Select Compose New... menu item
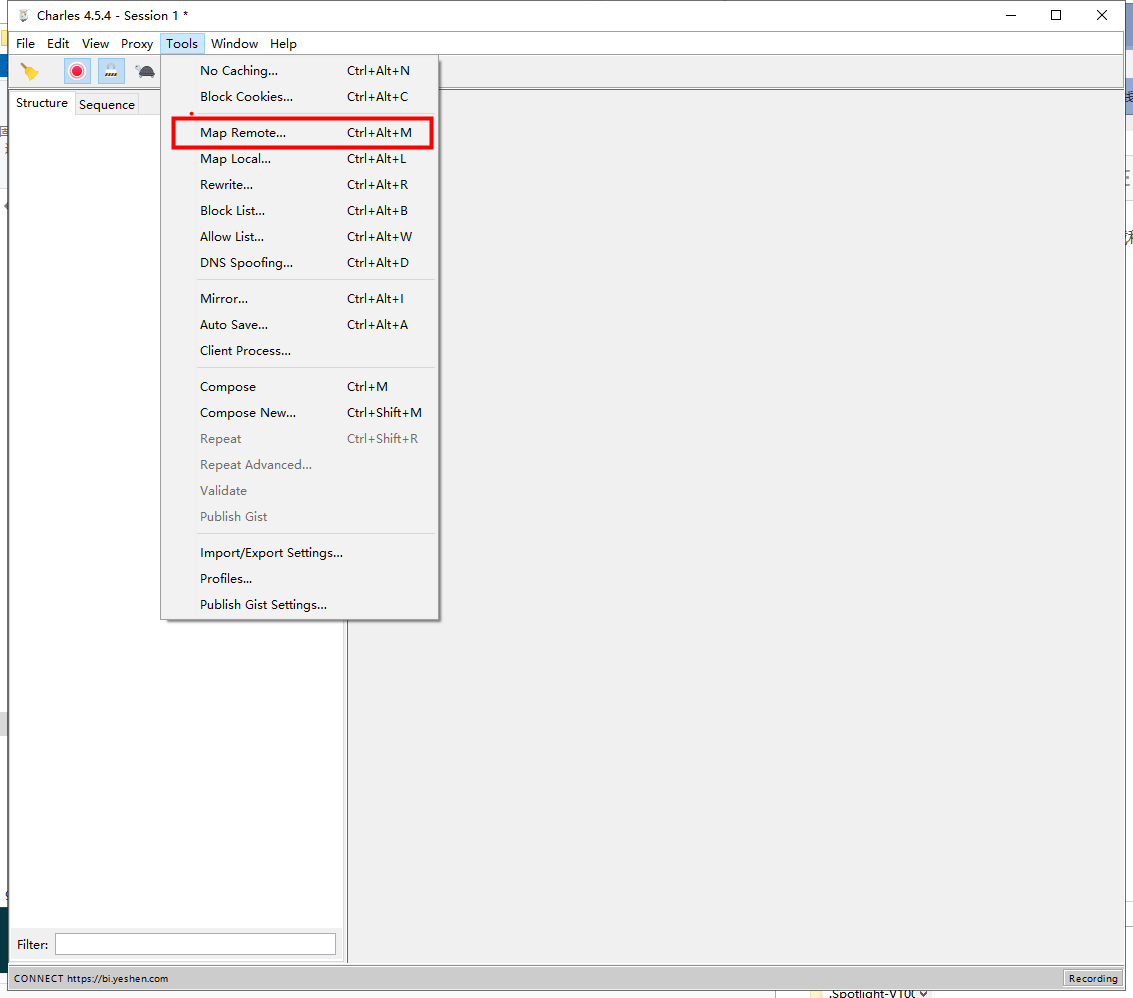The width and height of the screenshot is (1133, 998). 300,413
